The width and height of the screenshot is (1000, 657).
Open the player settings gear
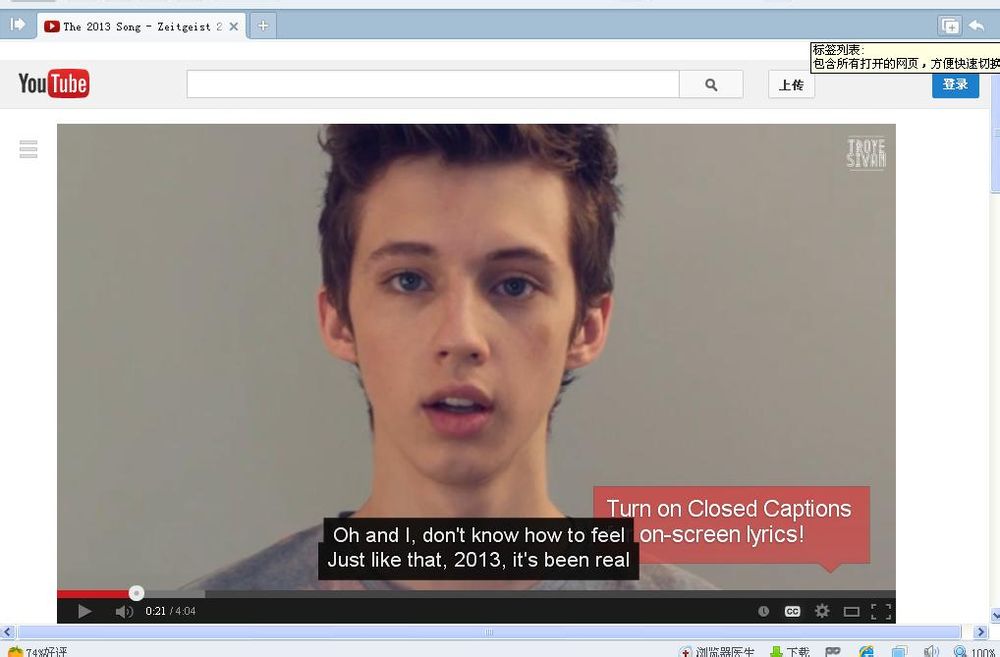(x=822, y=611)
